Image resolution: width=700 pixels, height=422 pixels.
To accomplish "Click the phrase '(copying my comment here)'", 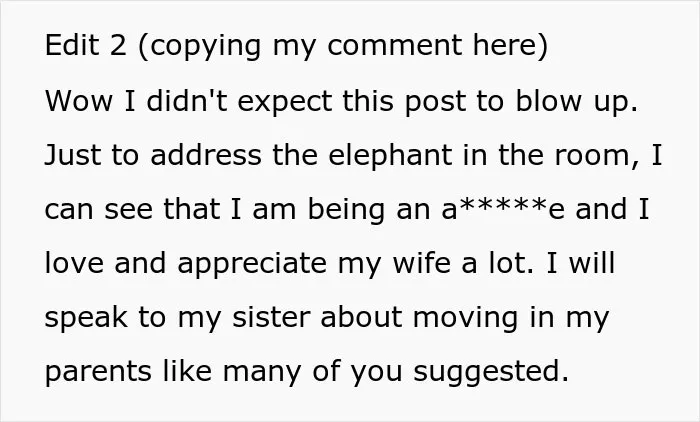I will click(343, 46).
